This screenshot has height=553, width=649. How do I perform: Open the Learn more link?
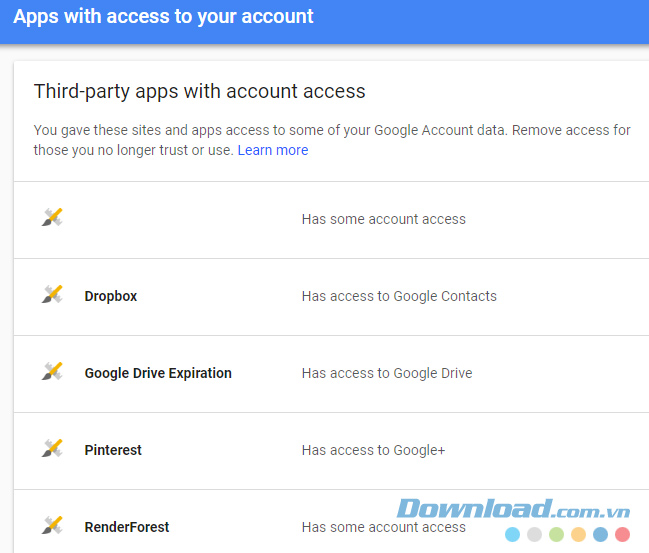tap(273, 150)
